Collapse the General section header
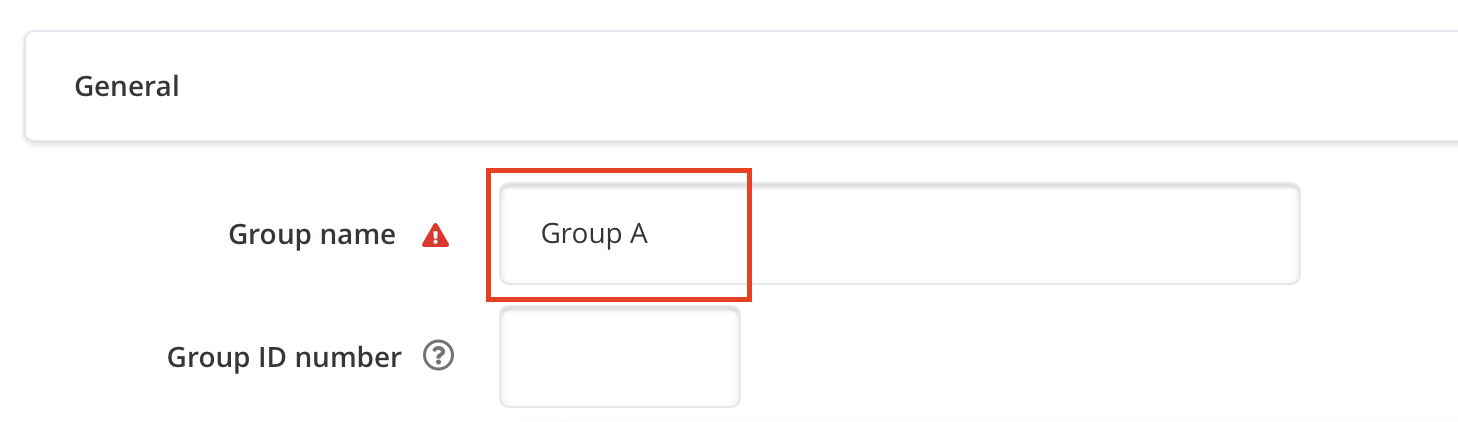 click(741, 86)
